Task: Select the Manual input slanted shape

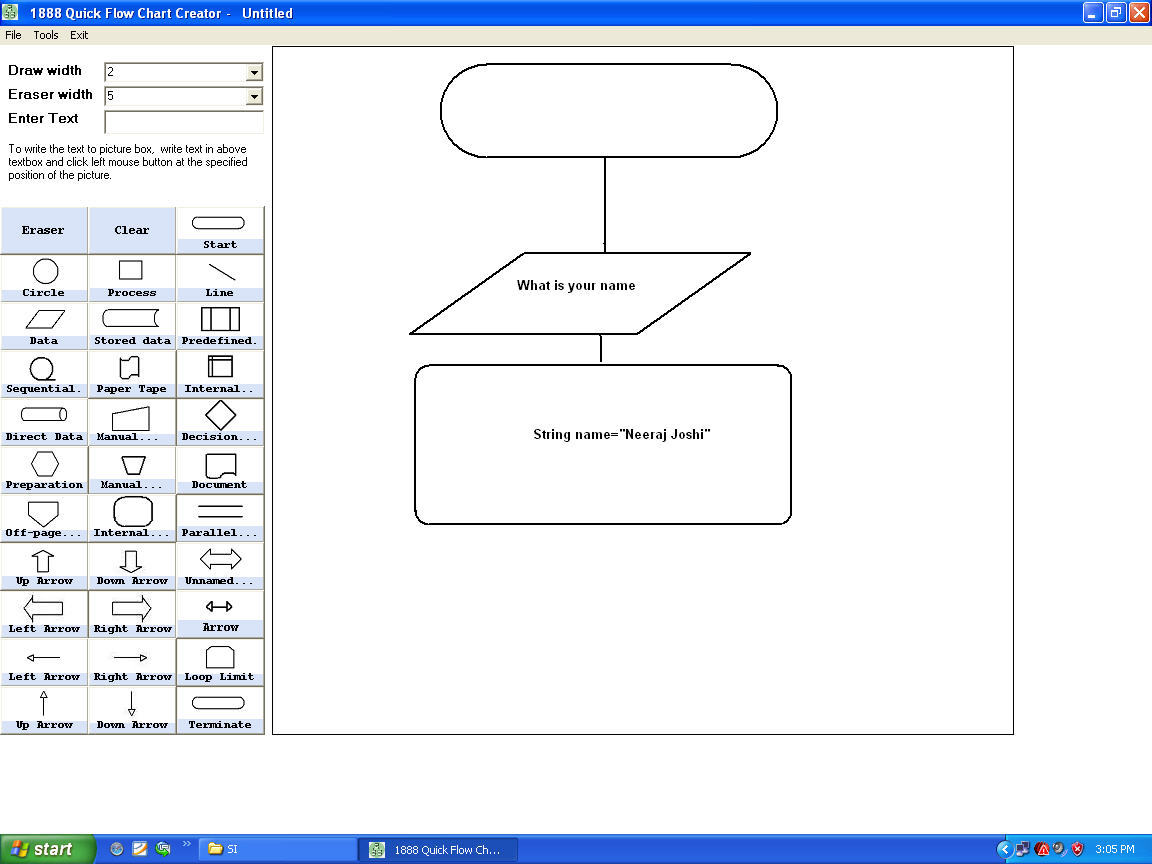Action: pos(132,422)
